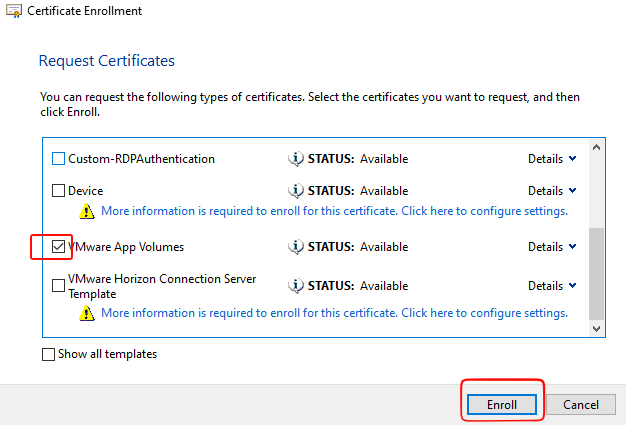This screenshot has height=426, width=626.
Task: Click the Show all templates label
Action: [107, 354]
